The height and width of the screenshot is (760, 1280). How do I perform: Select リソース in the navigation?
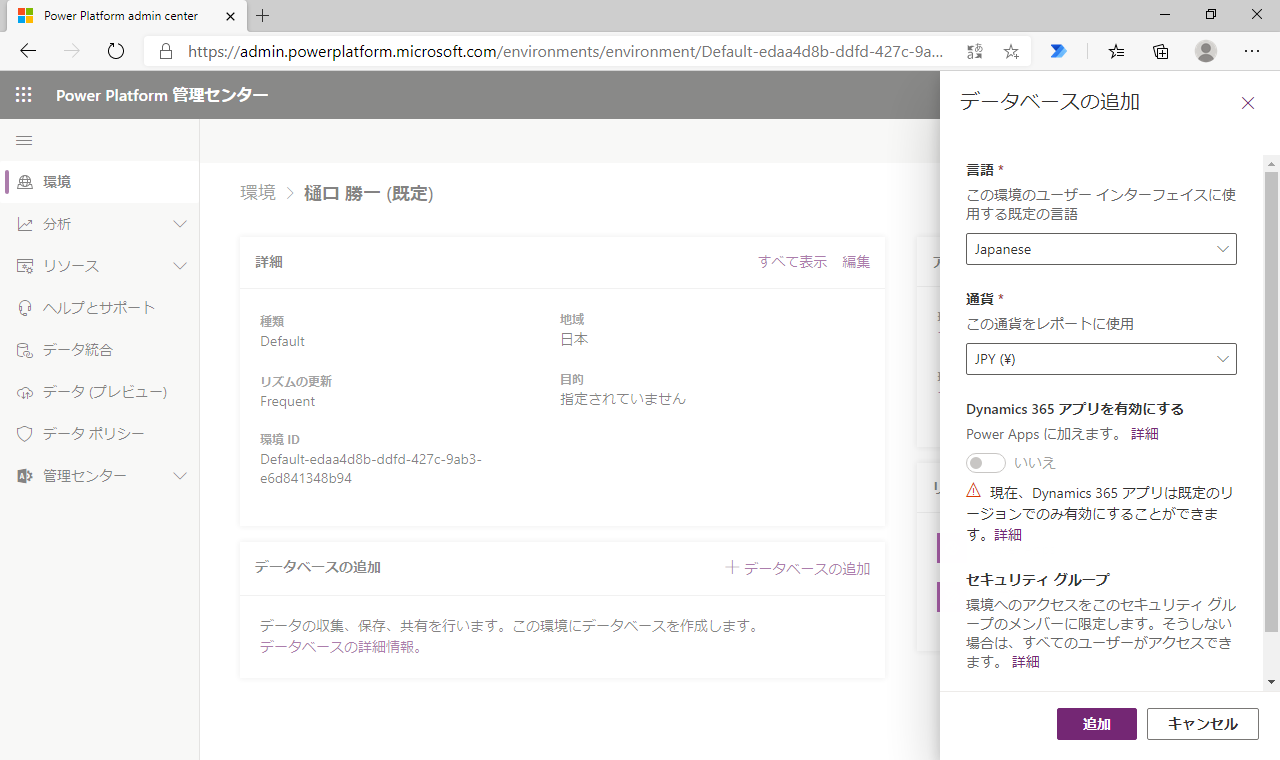tap(100, 266)
